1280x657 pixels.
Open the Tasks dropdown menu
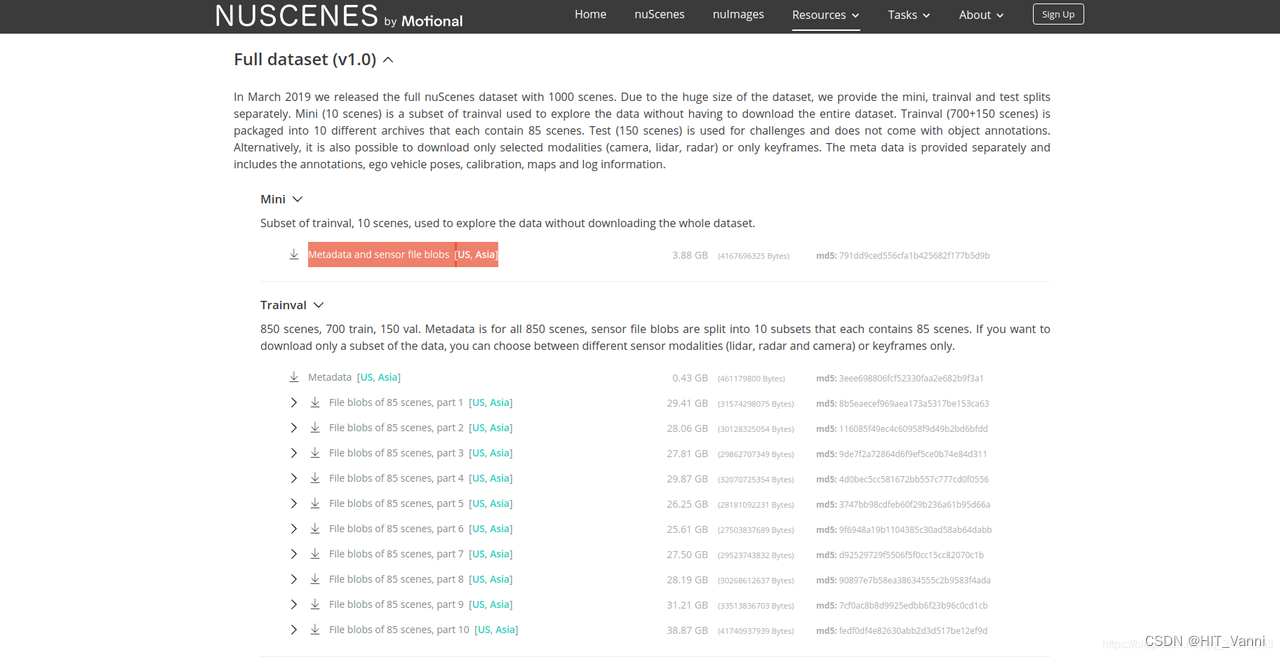click(x=909, y=15)
